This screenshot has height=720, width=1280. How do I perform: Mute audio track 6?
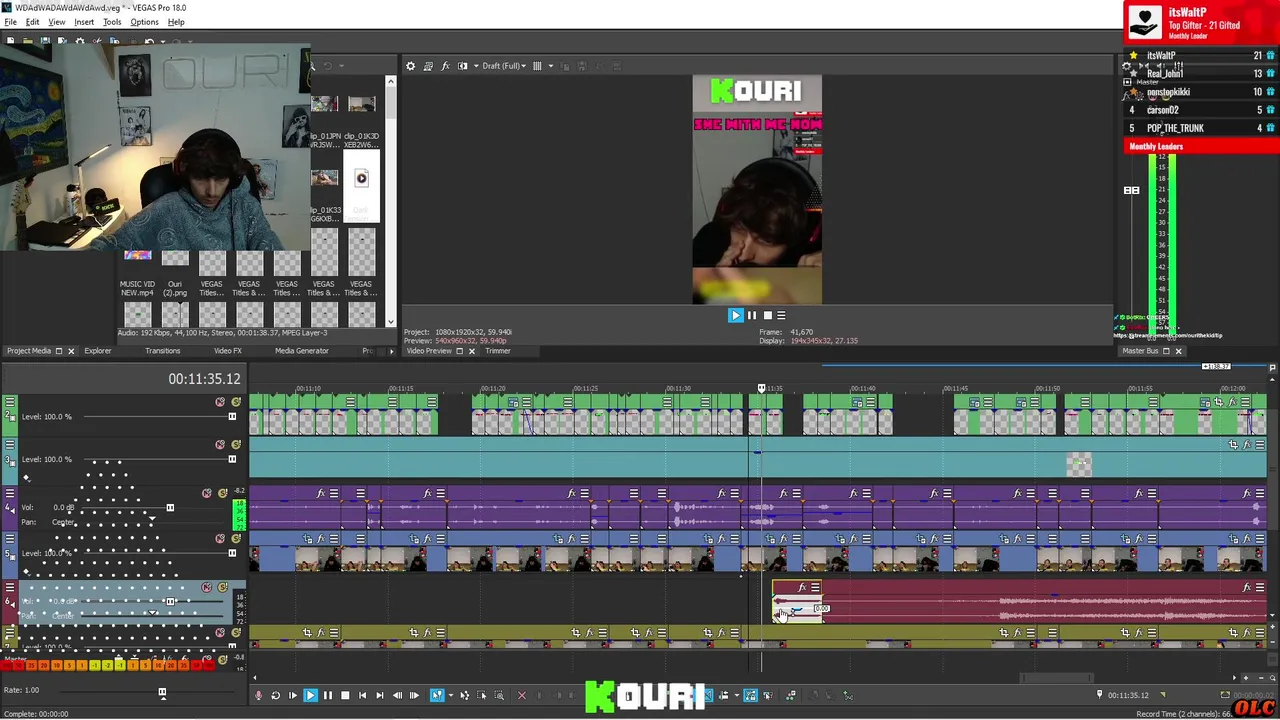tap(207, 587)
